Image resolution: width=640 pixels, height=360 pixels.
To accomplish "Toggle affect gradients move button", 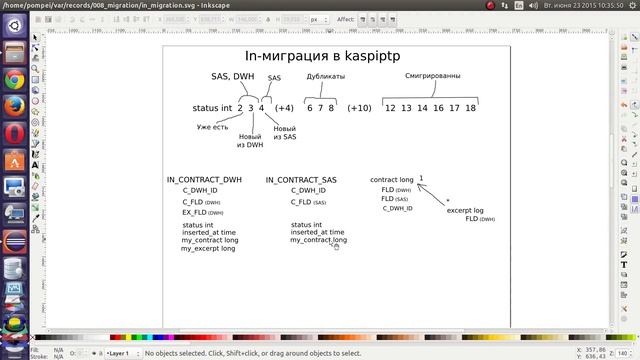I will coord(382,20).
